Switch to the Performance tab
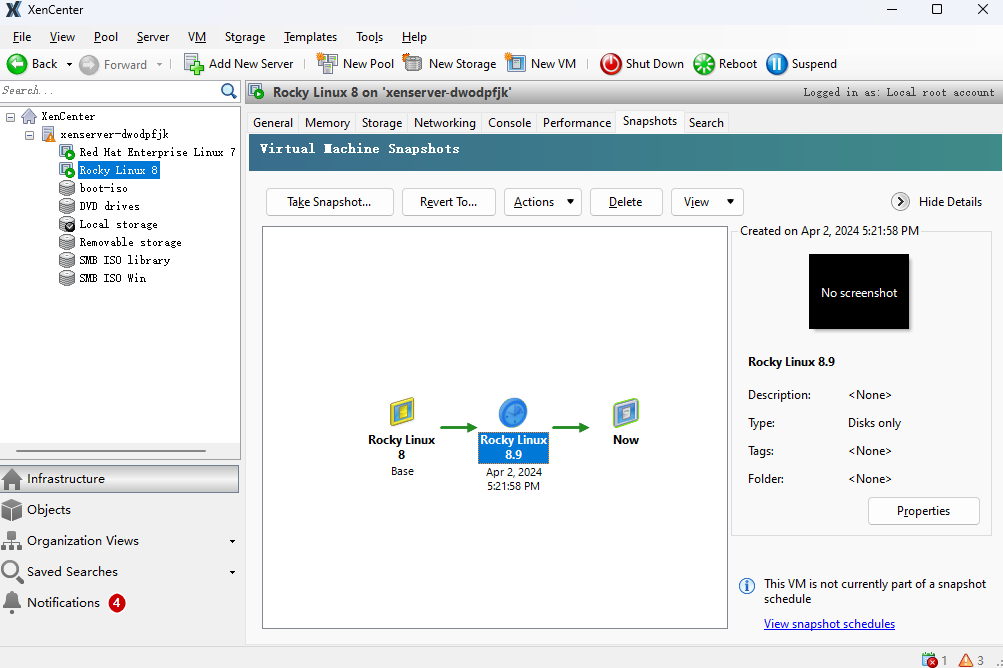This screenshot has height=668, width=1003. point(577,122)
